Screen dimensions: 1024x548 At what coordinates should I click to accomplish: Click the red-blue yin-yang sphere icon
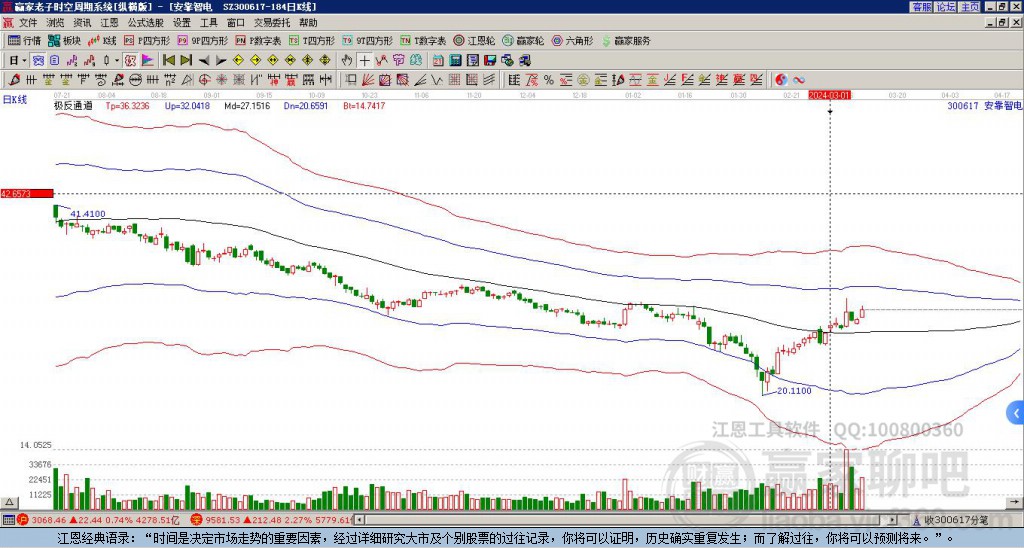coord(781,80)
